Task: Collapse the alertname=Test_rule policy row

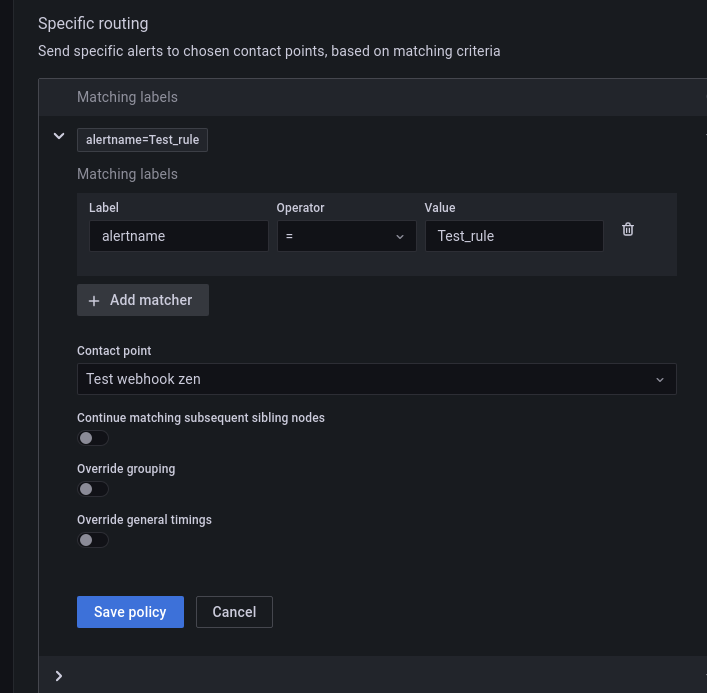Action: pos(59,136)
